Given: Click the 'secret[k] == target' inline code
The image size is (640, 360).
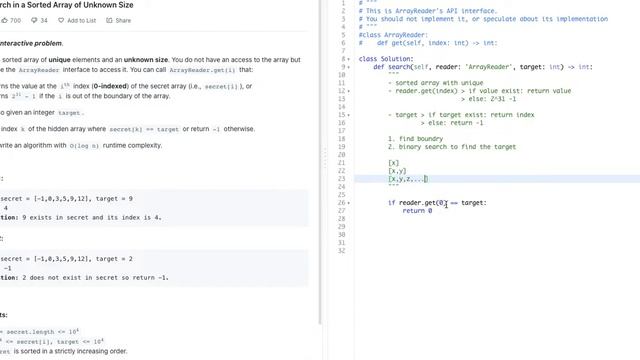Looking at the screenshot, I should click(144, 129).
